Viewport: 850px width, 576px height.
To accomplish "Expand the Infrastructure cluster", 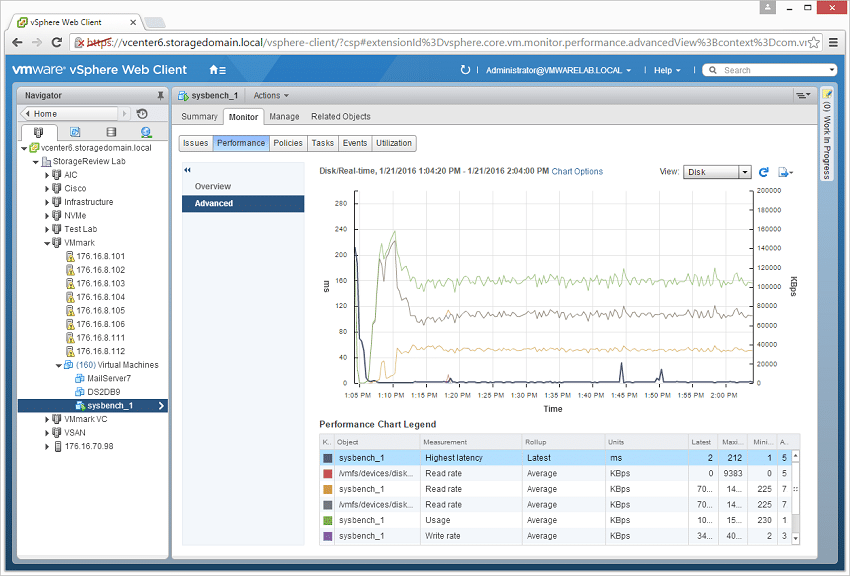I will point(47,202).
